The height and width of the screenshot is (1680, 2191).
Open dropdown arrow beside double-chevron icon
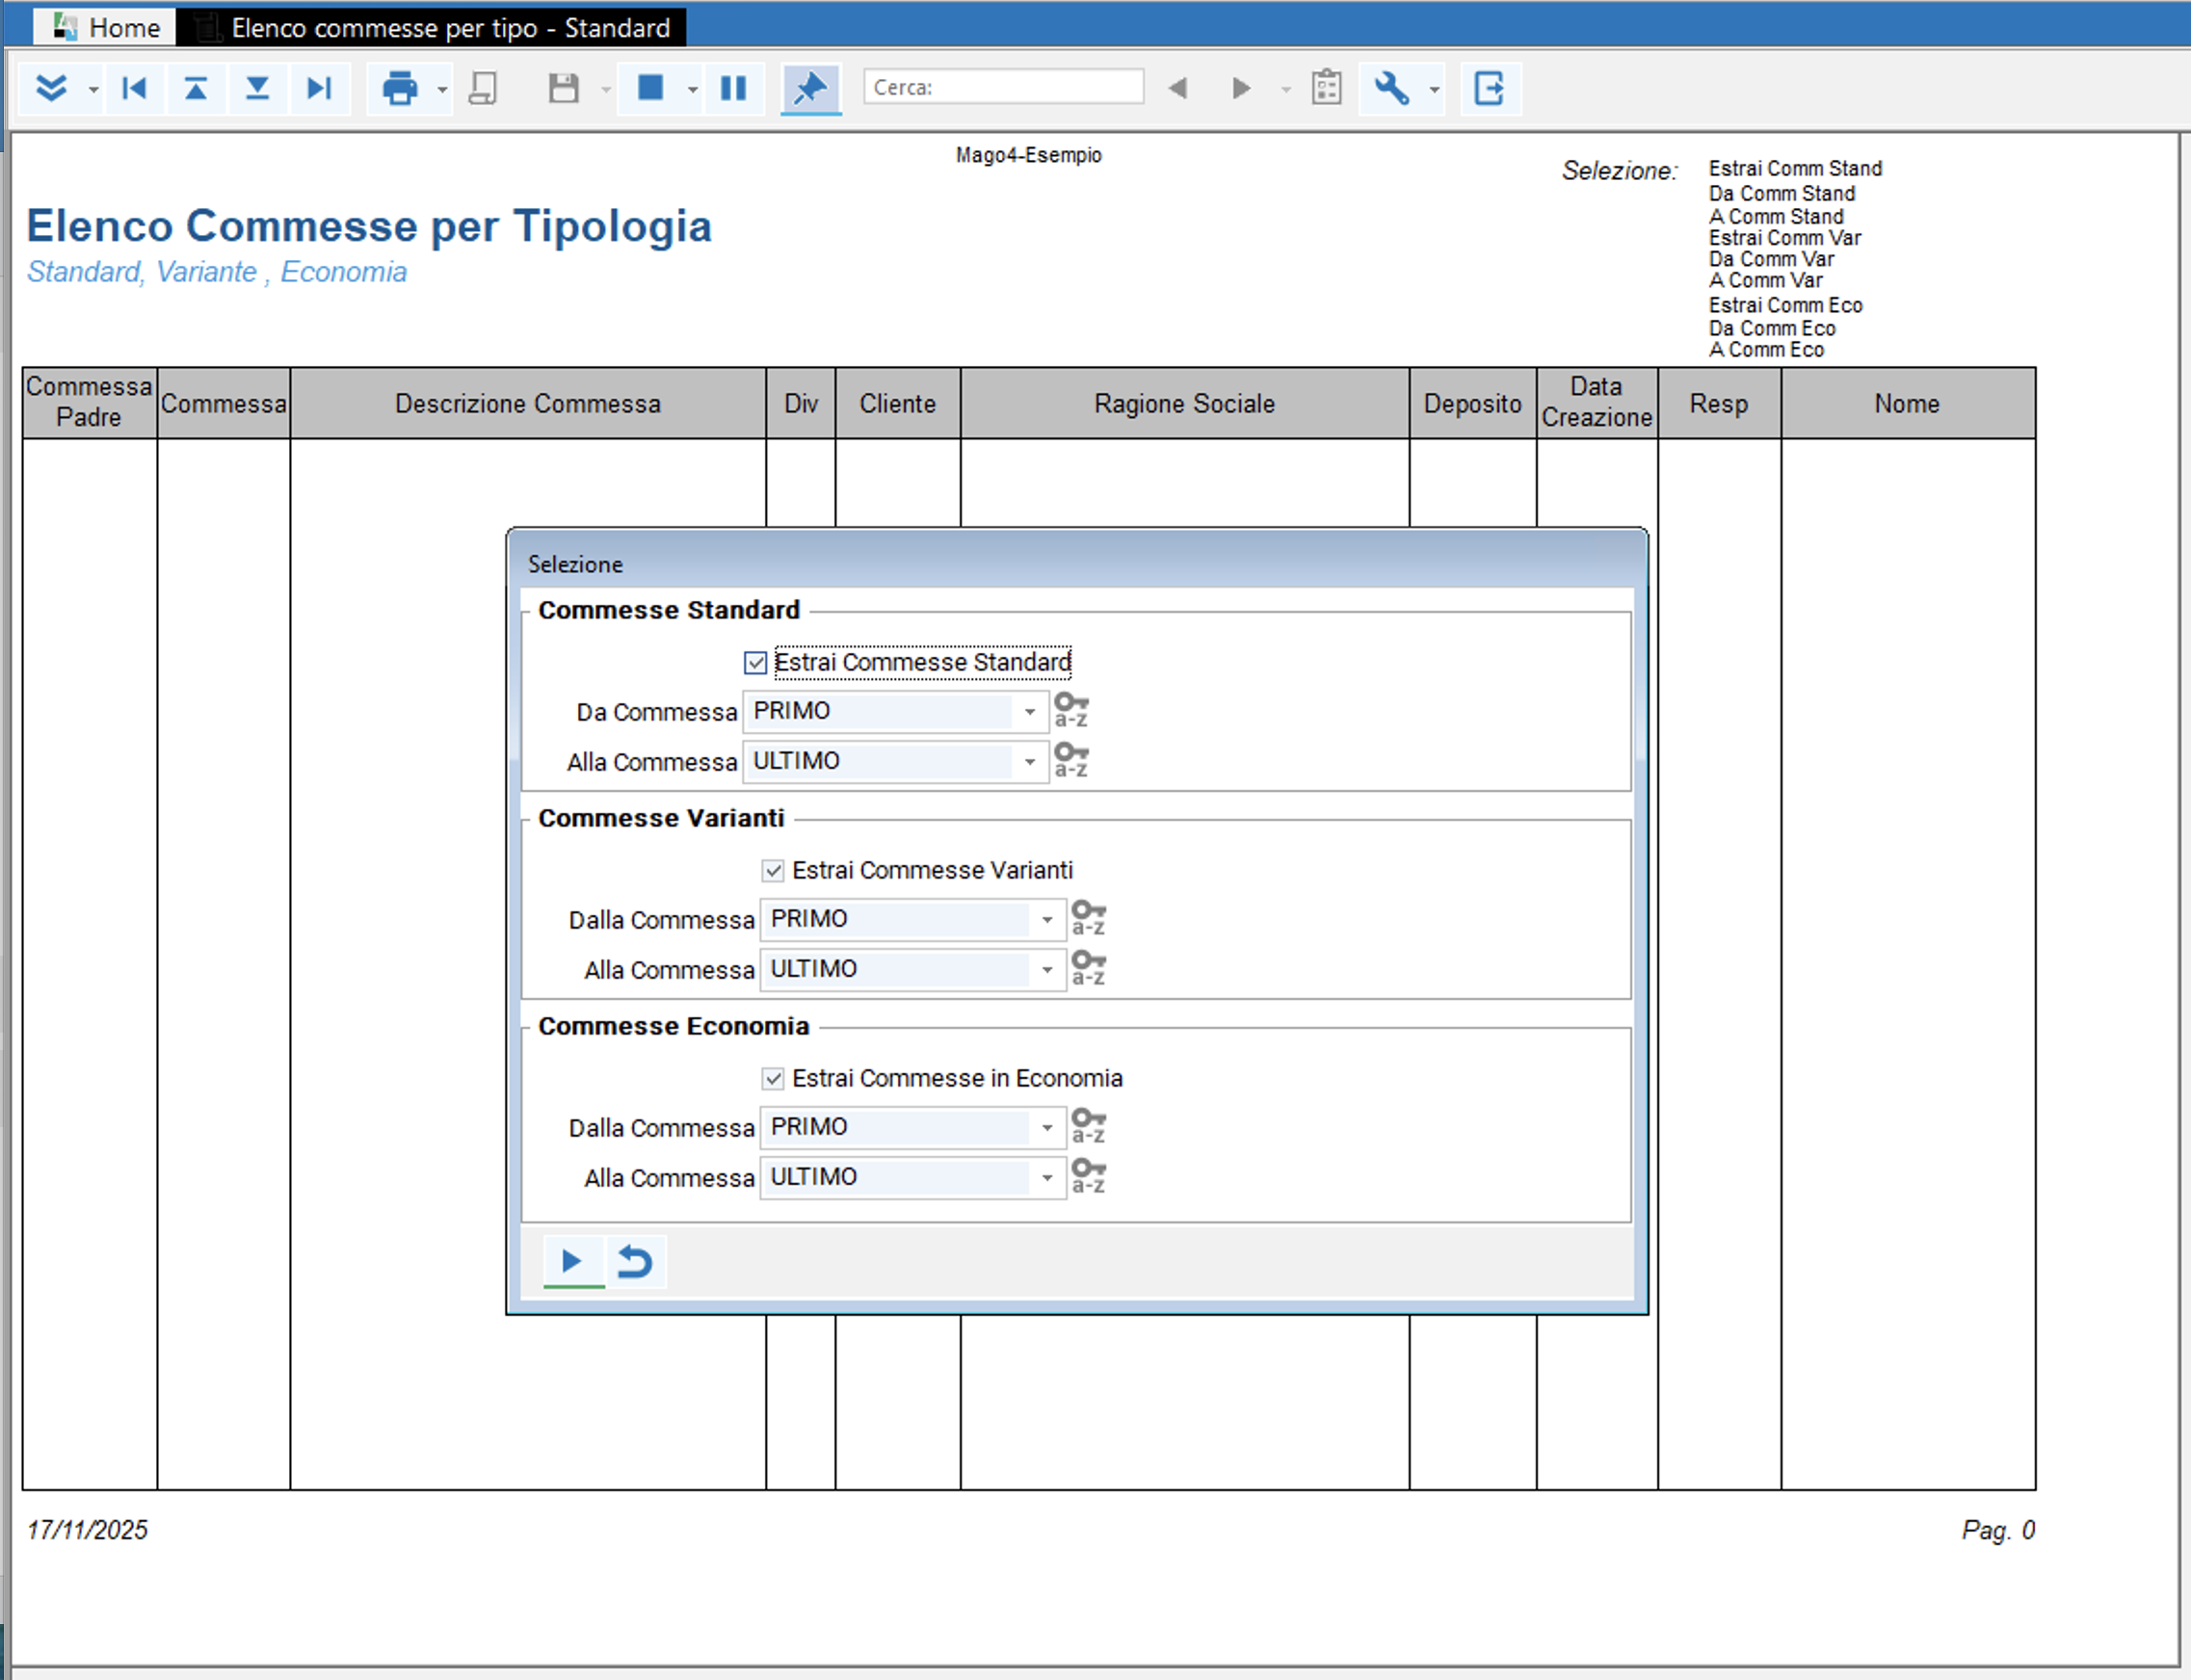93,90
